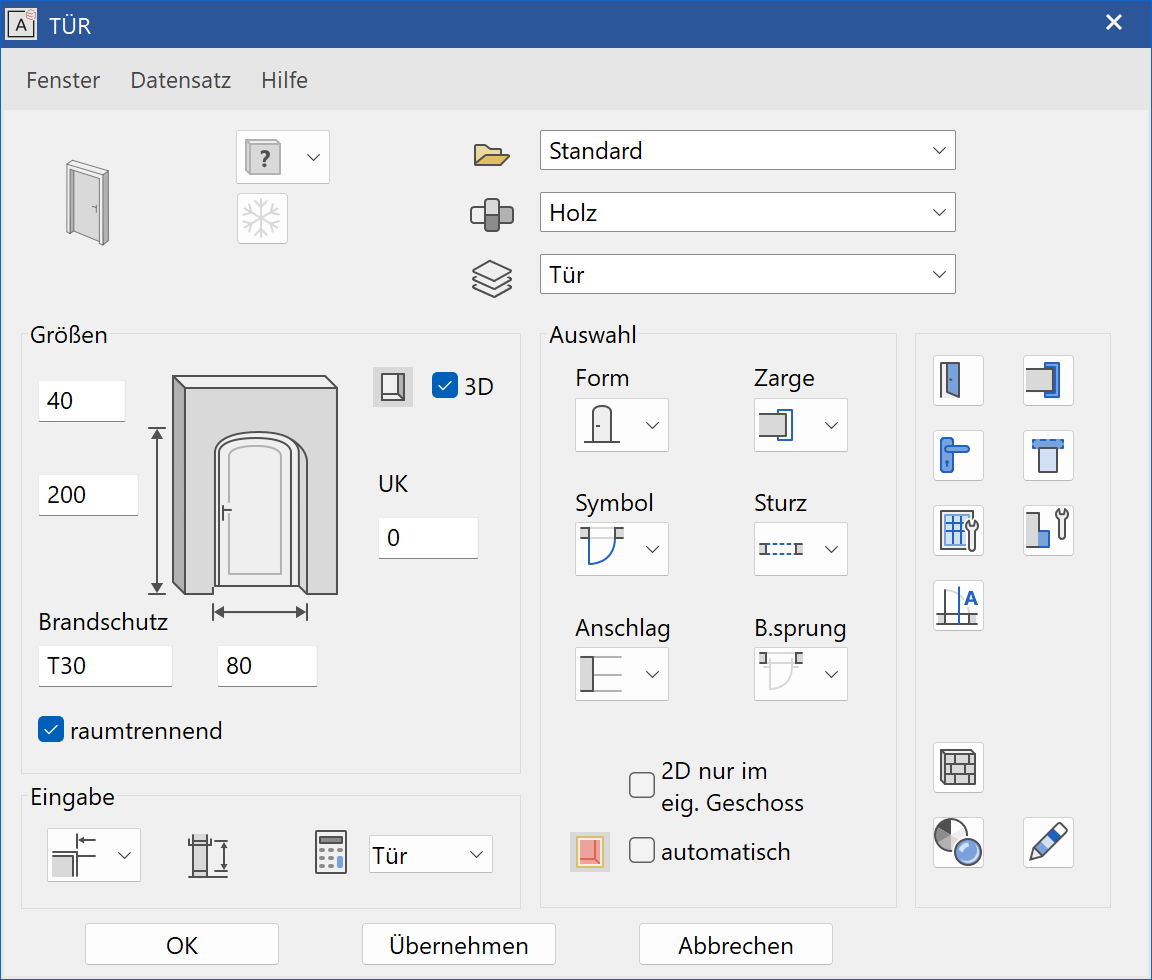The image size is (1152, 980).
Task: Click the app icon in title bar
Action: (21, 24)
